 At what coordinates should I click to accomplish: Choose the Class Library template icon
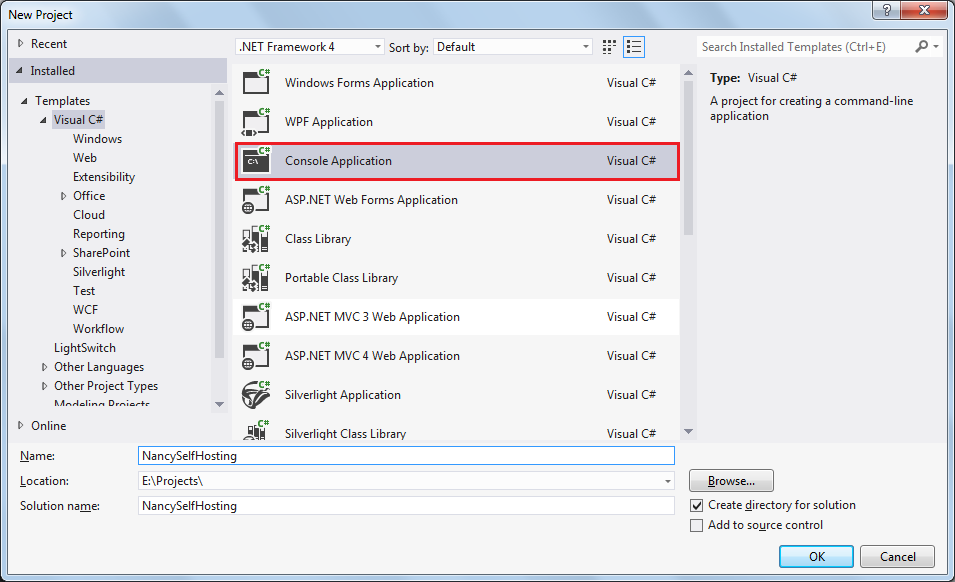point(256,239)
